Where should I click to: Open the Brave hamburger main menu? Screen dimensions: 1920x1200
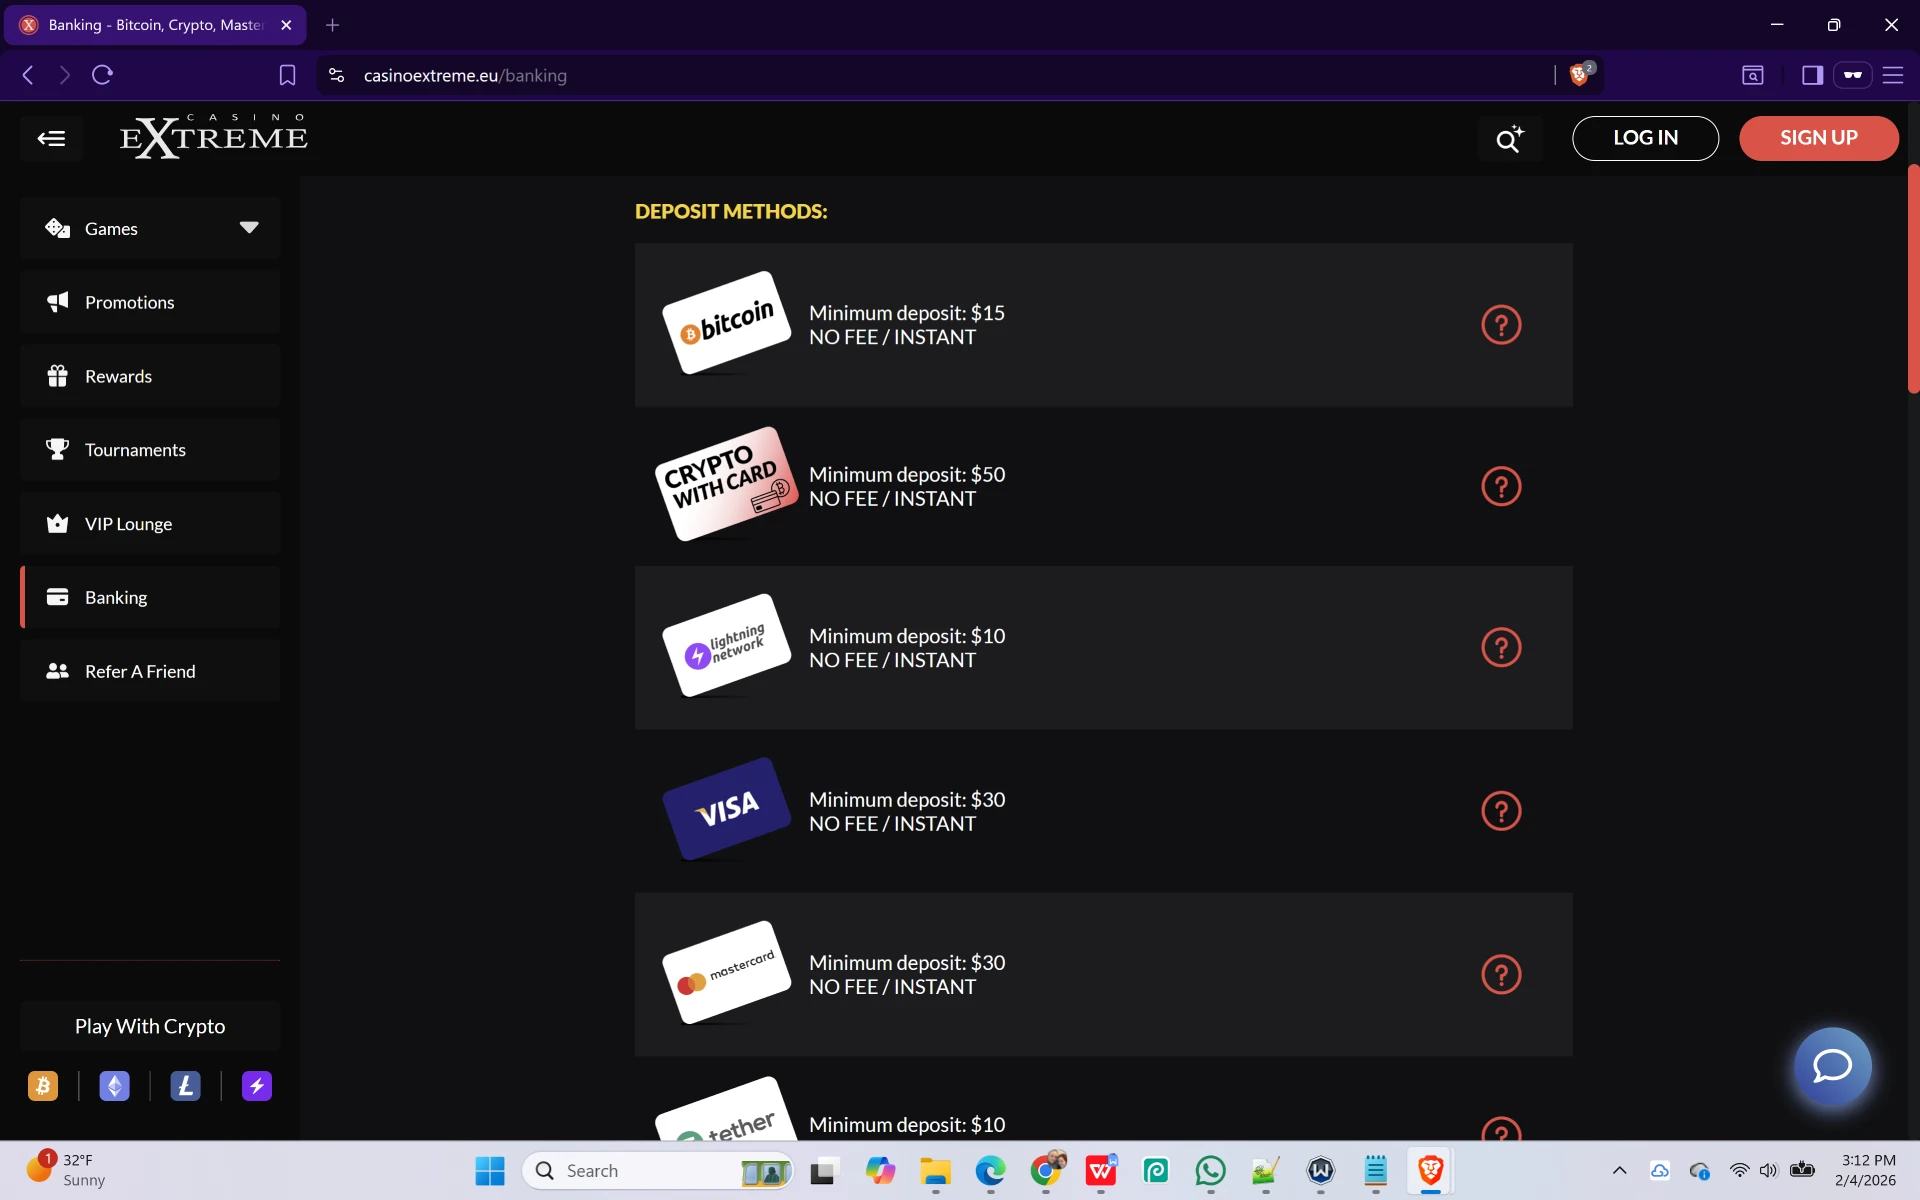click(x=1893, y=75)
